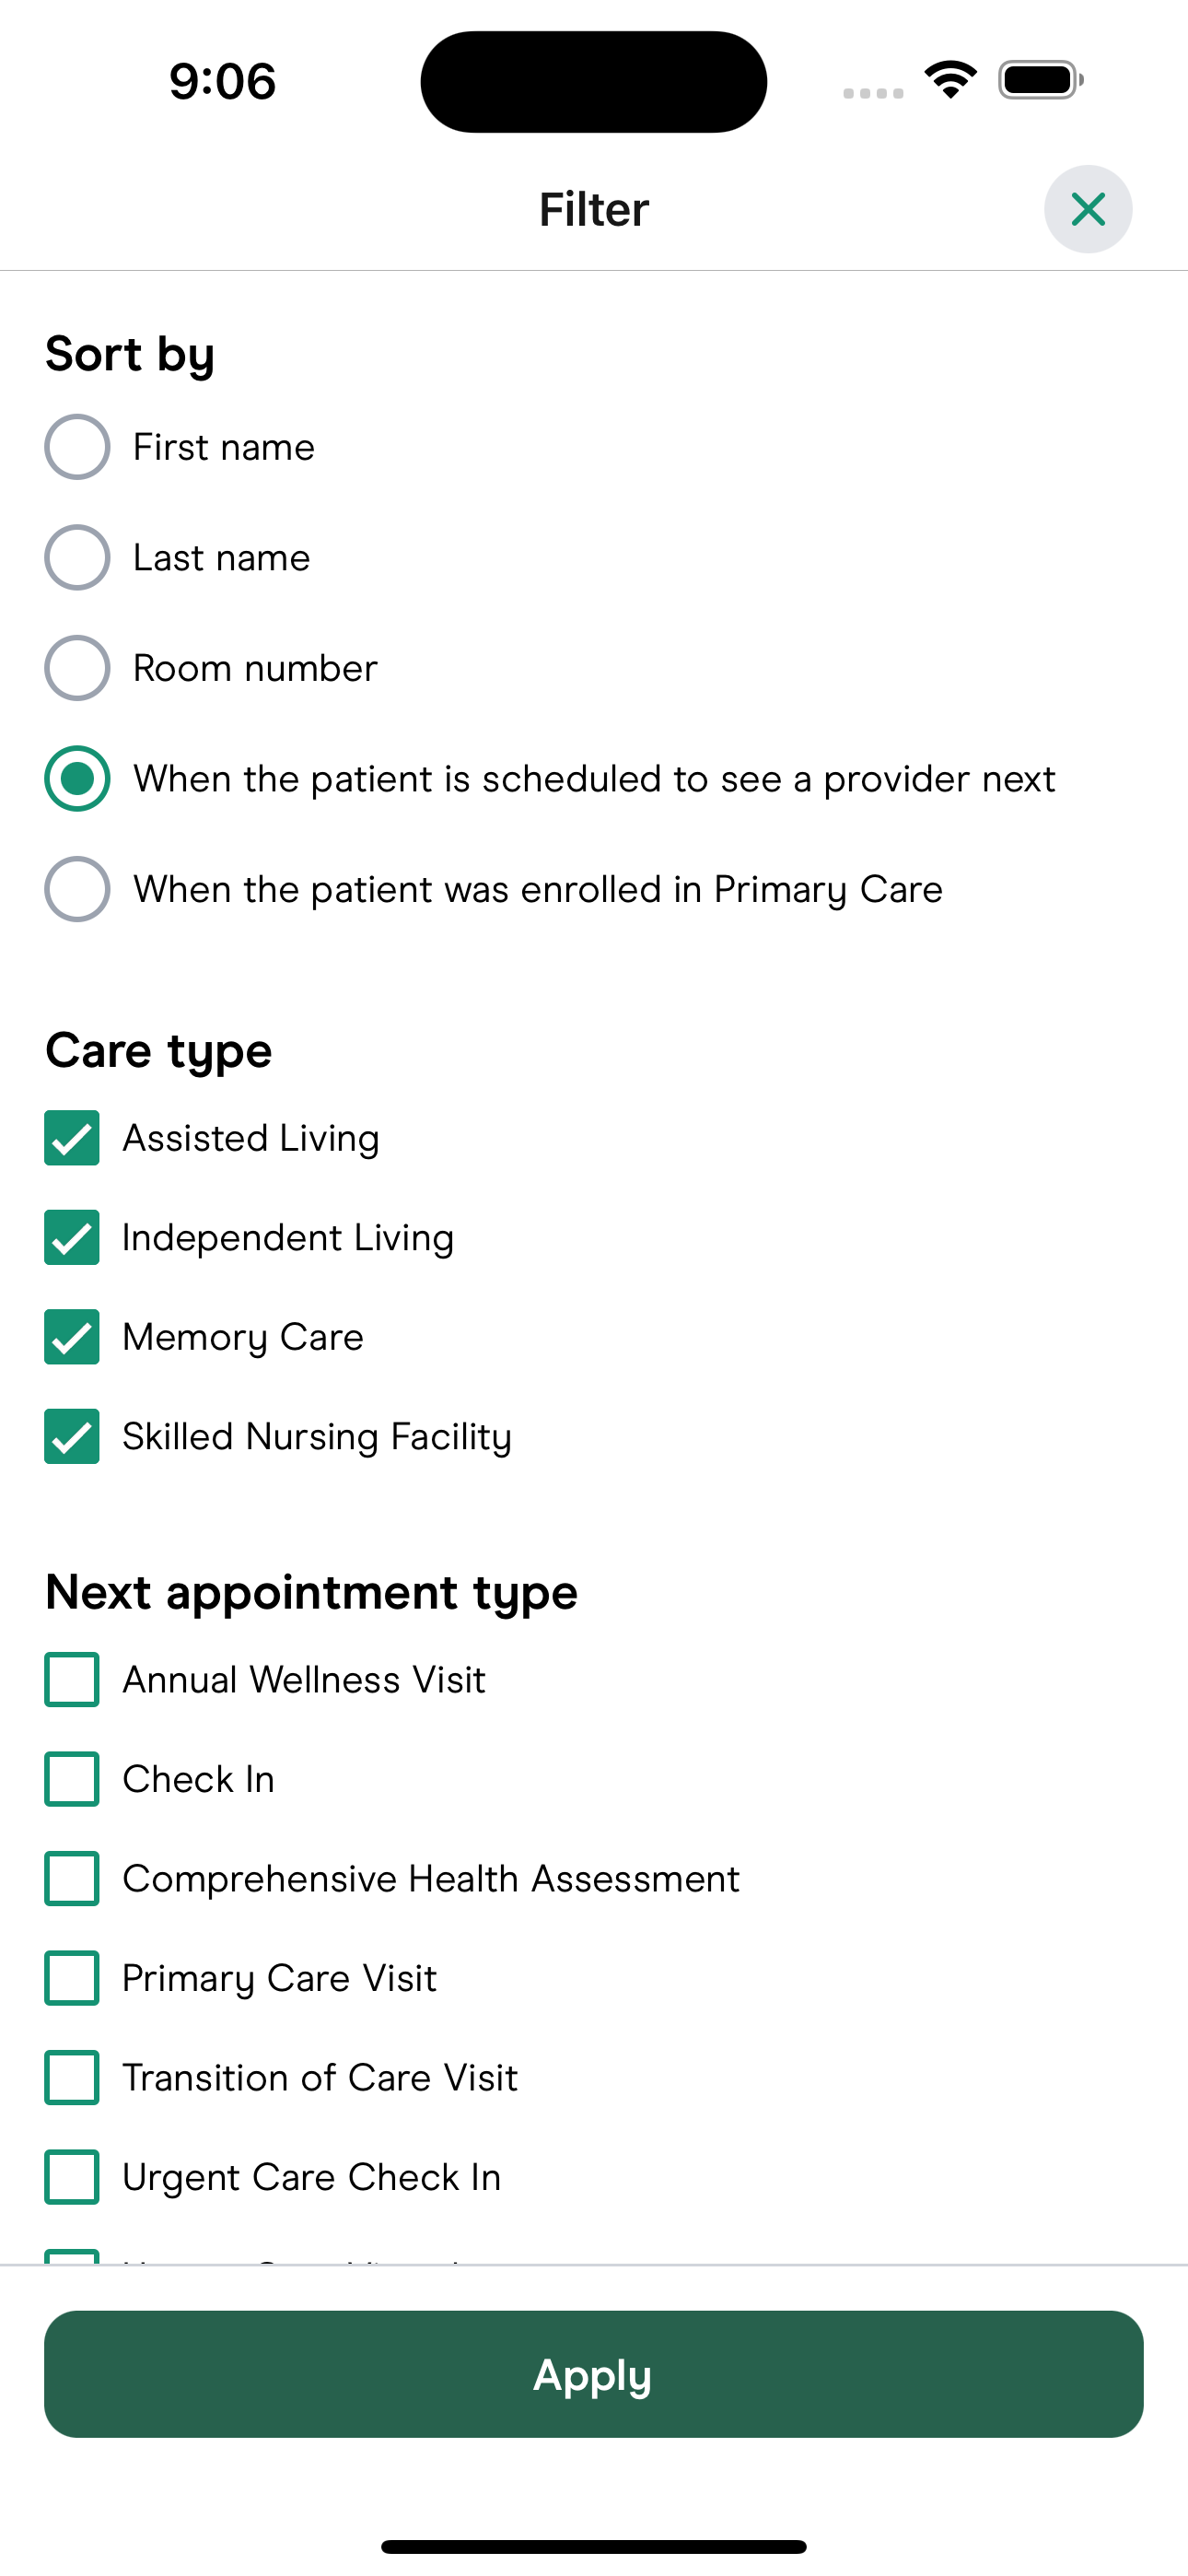Image resolution: width=1188 pixels, height=2576 pixels.
Task: Tap the battery status icon
Action: pyautogui.click(x=1041, y=80)
